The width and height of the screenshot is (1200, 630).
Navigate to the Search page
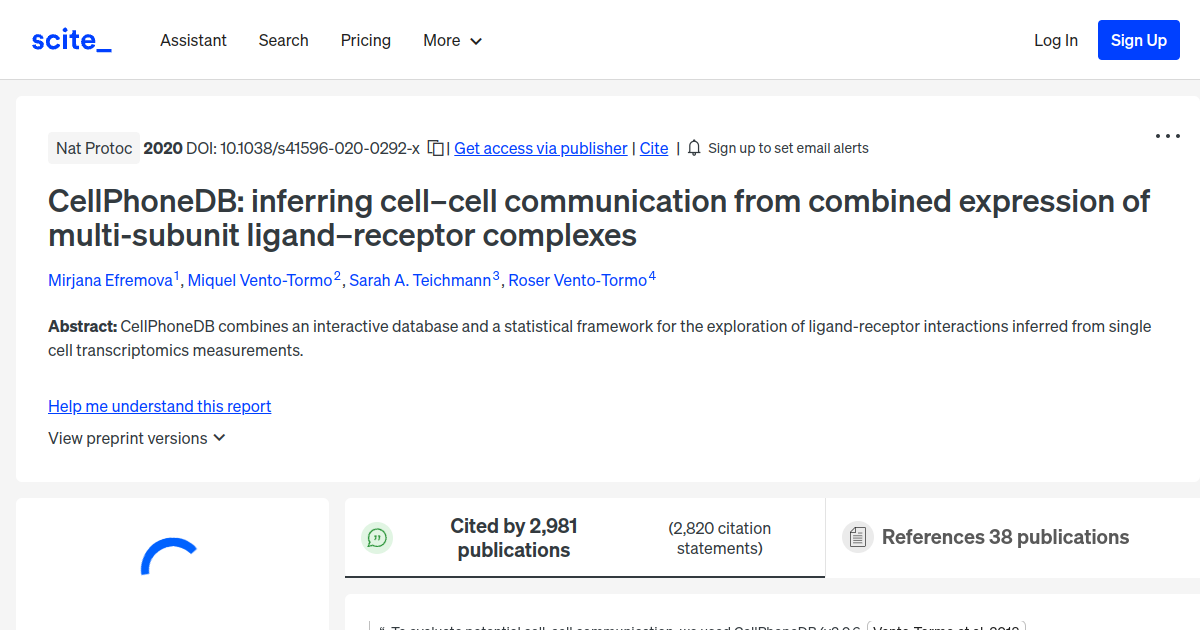coord(283,40)
